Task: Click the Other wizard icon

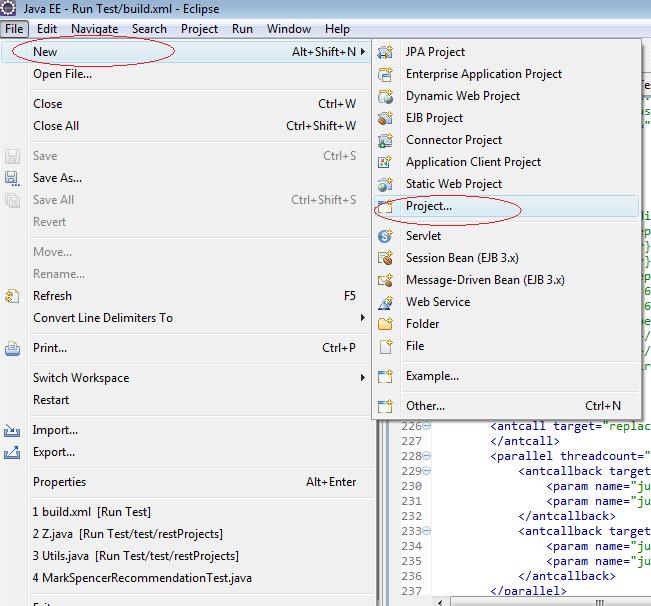Action: point(385,406)
